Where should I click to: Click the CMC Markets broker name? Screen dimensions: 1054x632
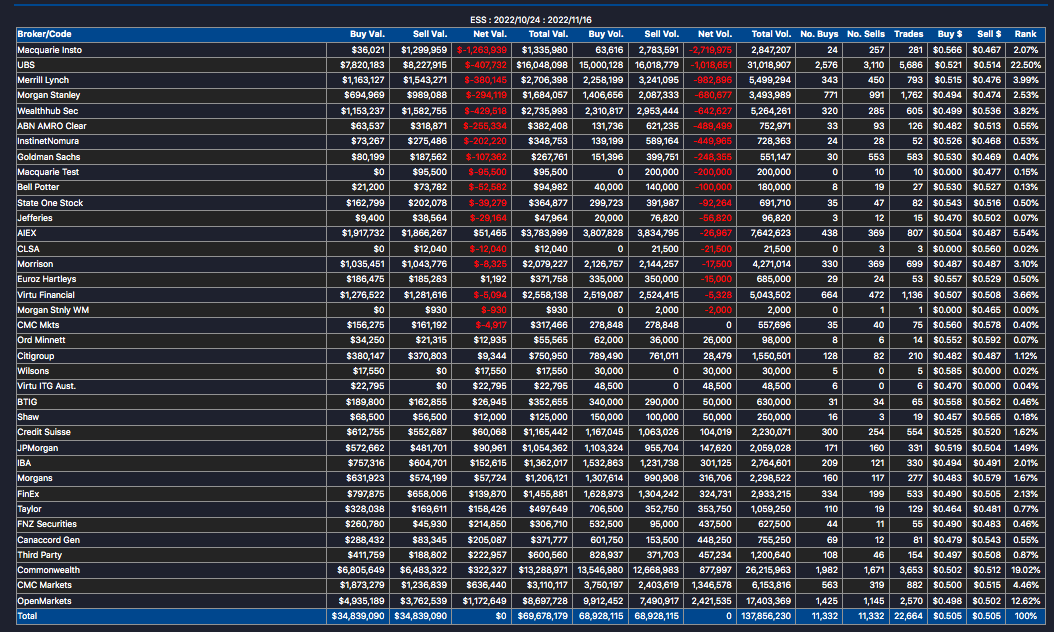pos(44,585)
